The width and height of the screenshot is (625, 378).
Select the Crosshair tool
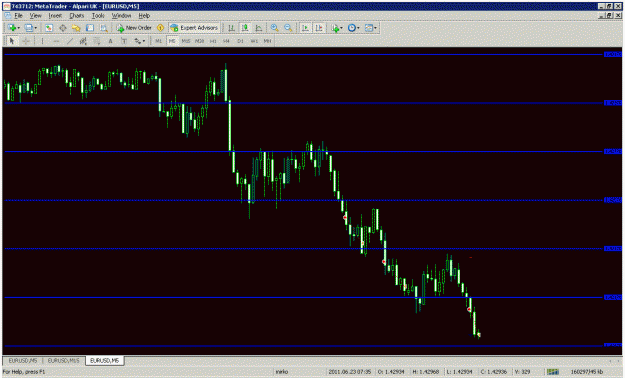point(26,41)
